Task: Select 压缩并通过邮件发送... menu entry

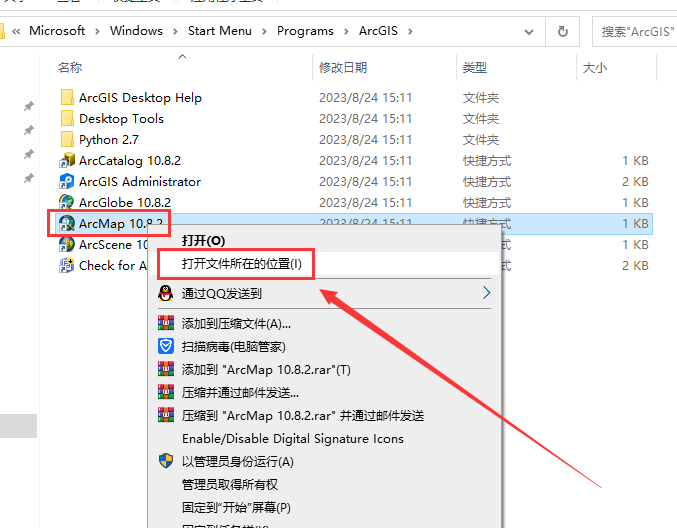Action: click(240, 392)
